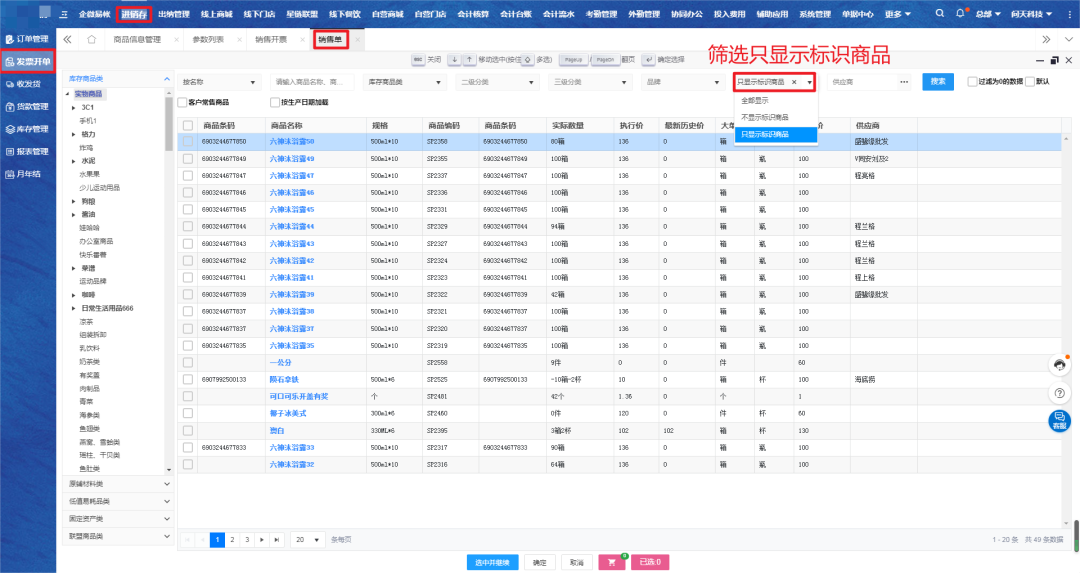Enable the 客户常售商品 checkbox
This screenshot has height=573, width=1080.
pyautogui.click(x=182, y=102)
